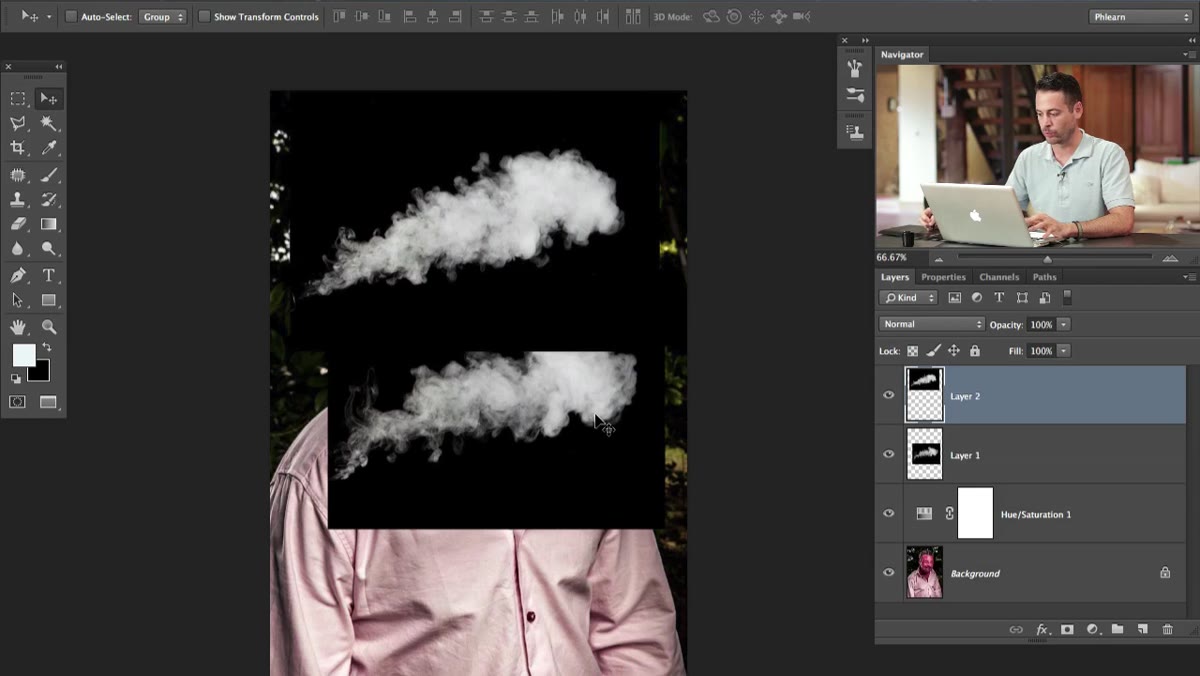This screenshot has height=676, width=1200.
Task: Collapse toolbox panel double-arrow
Action: tap(58, 66)
